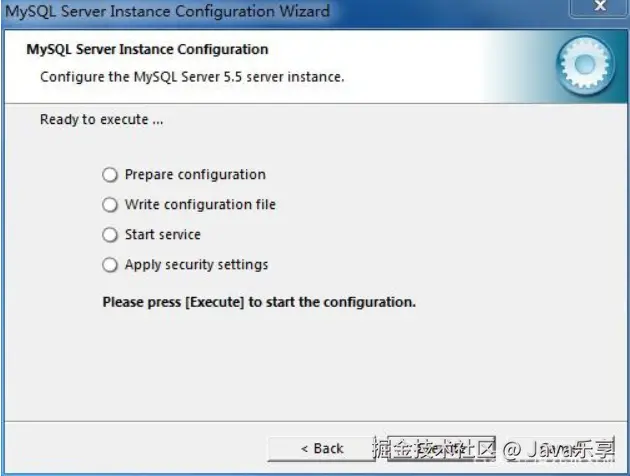The image size is (630, 476).
Task: Click the Start service label text
Action: [163, 235]
